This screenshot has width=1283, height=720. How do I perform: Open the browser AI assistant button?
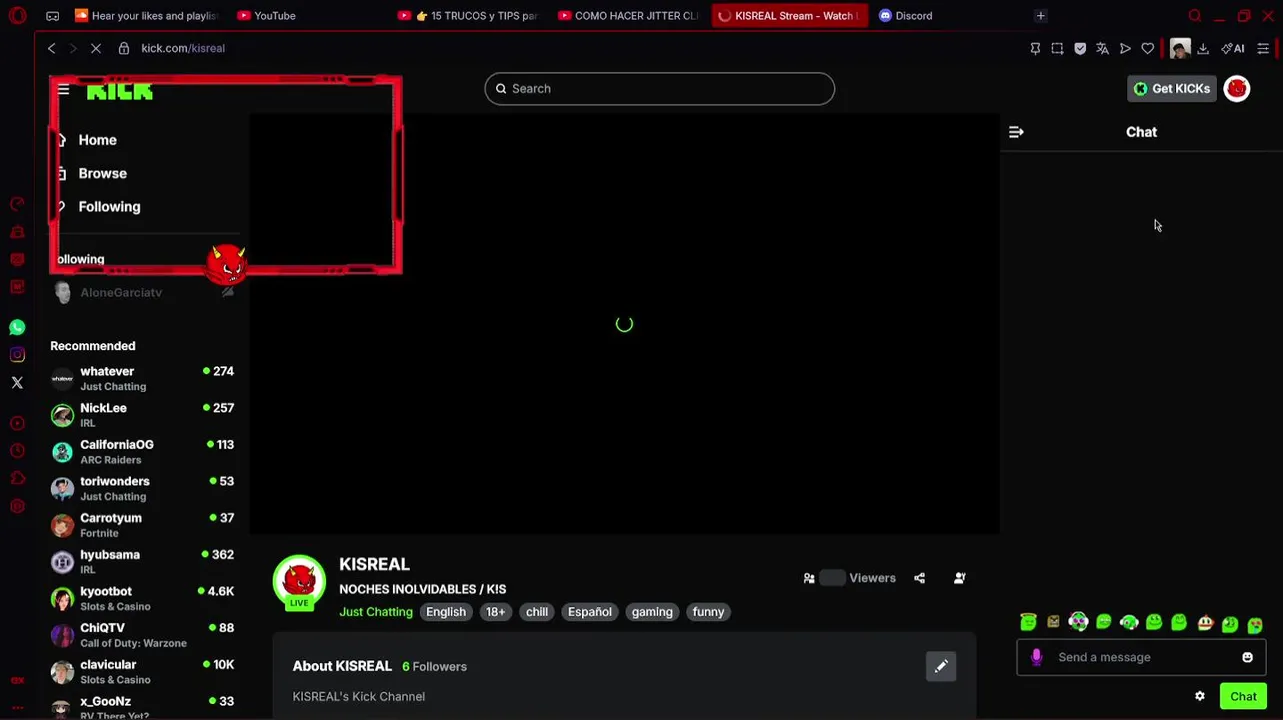click(1232, 48)
